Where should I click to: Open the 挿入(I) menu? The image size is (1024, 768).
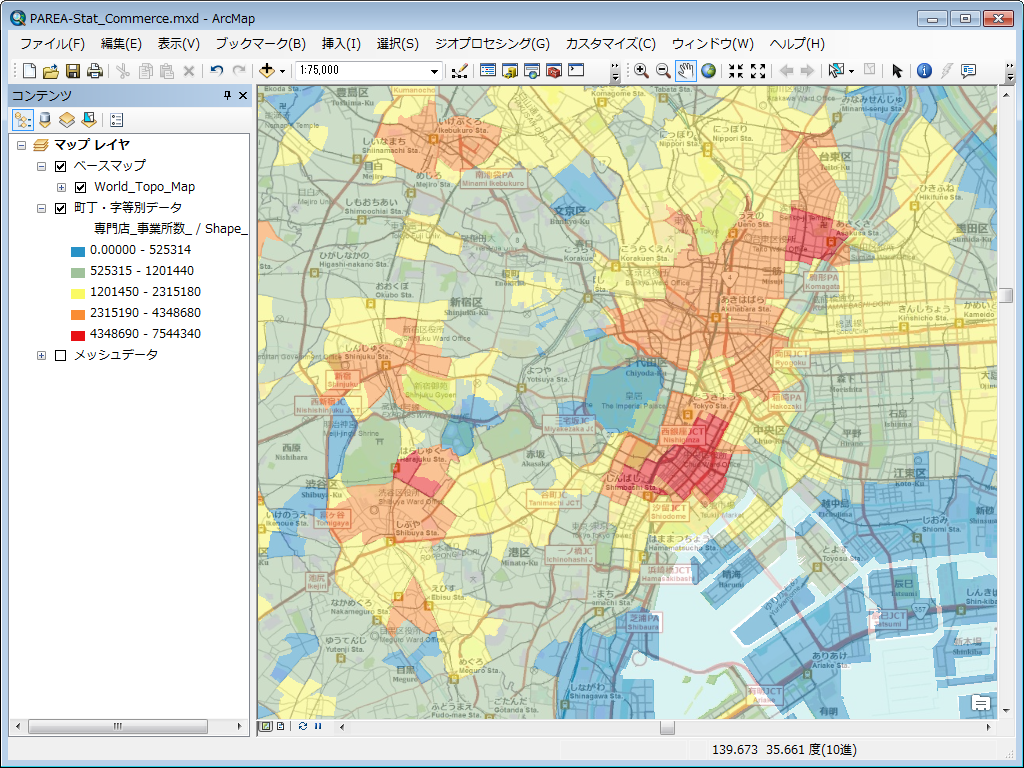[341, 44]
